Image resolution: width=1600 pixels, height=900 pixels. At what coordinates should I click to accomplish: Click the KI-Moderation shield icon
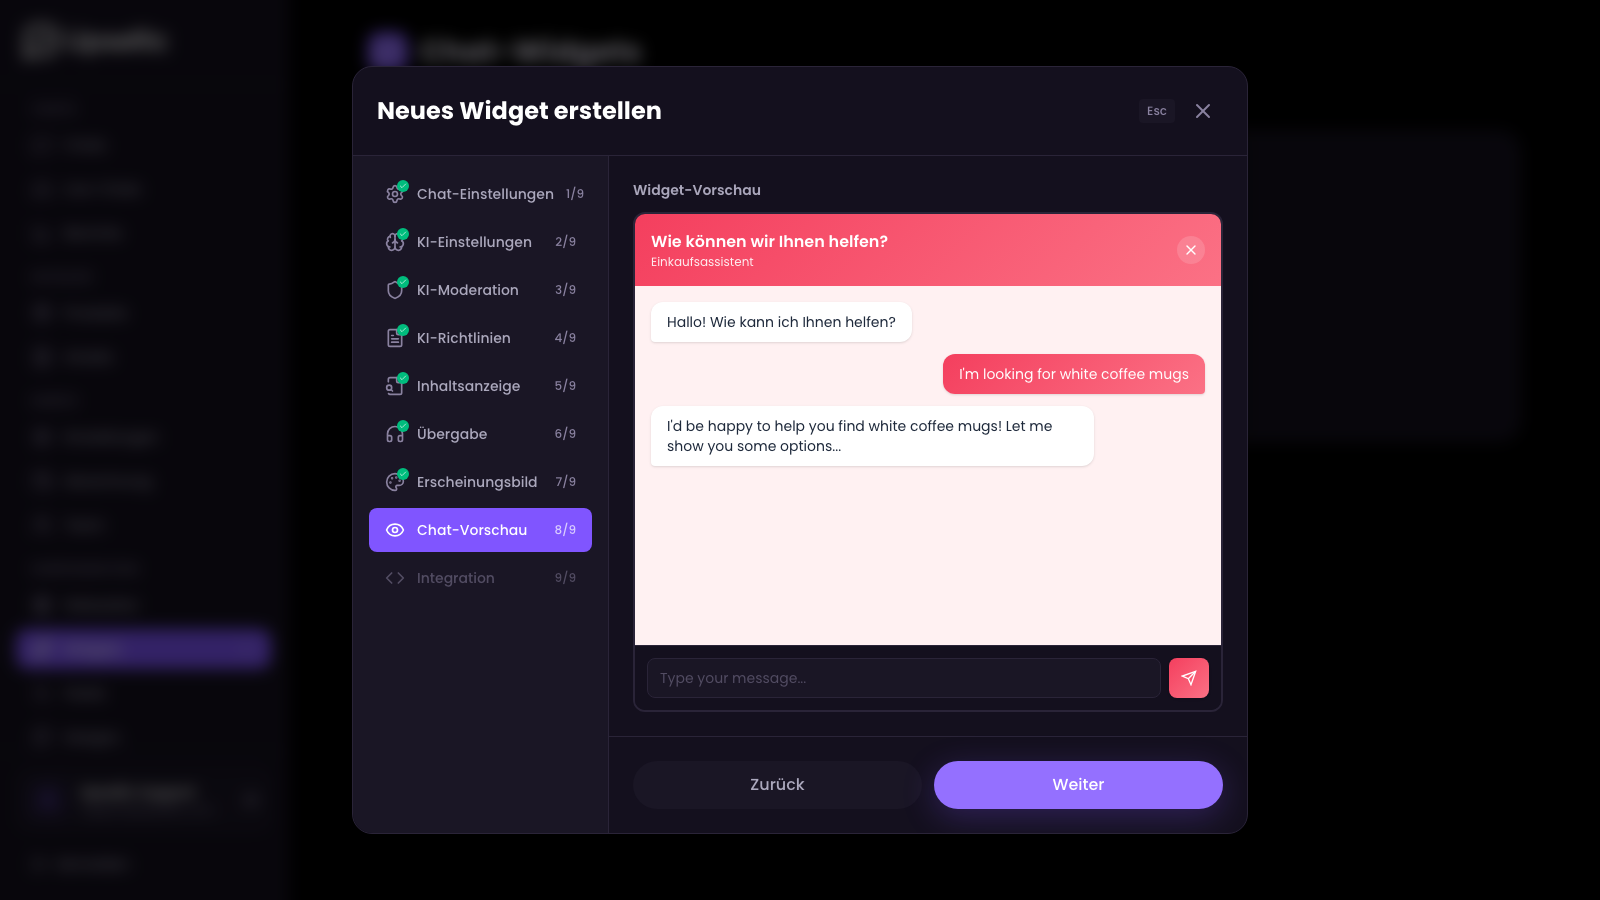[395, 290]
